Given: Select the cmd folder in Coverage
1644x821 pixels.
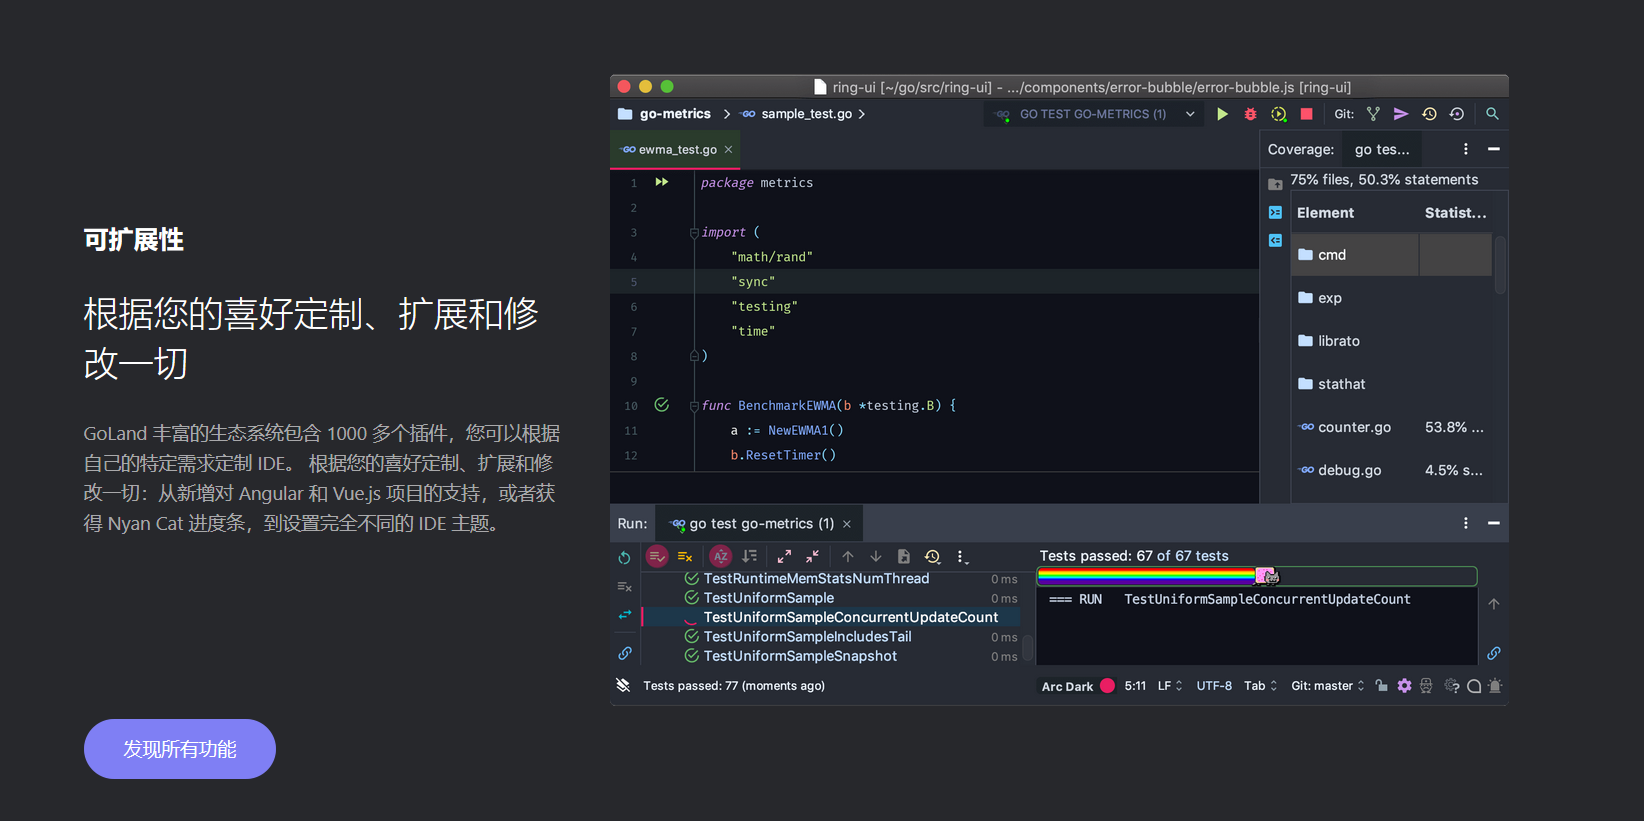Looking at the screenshot, I should pos(1391,255).
